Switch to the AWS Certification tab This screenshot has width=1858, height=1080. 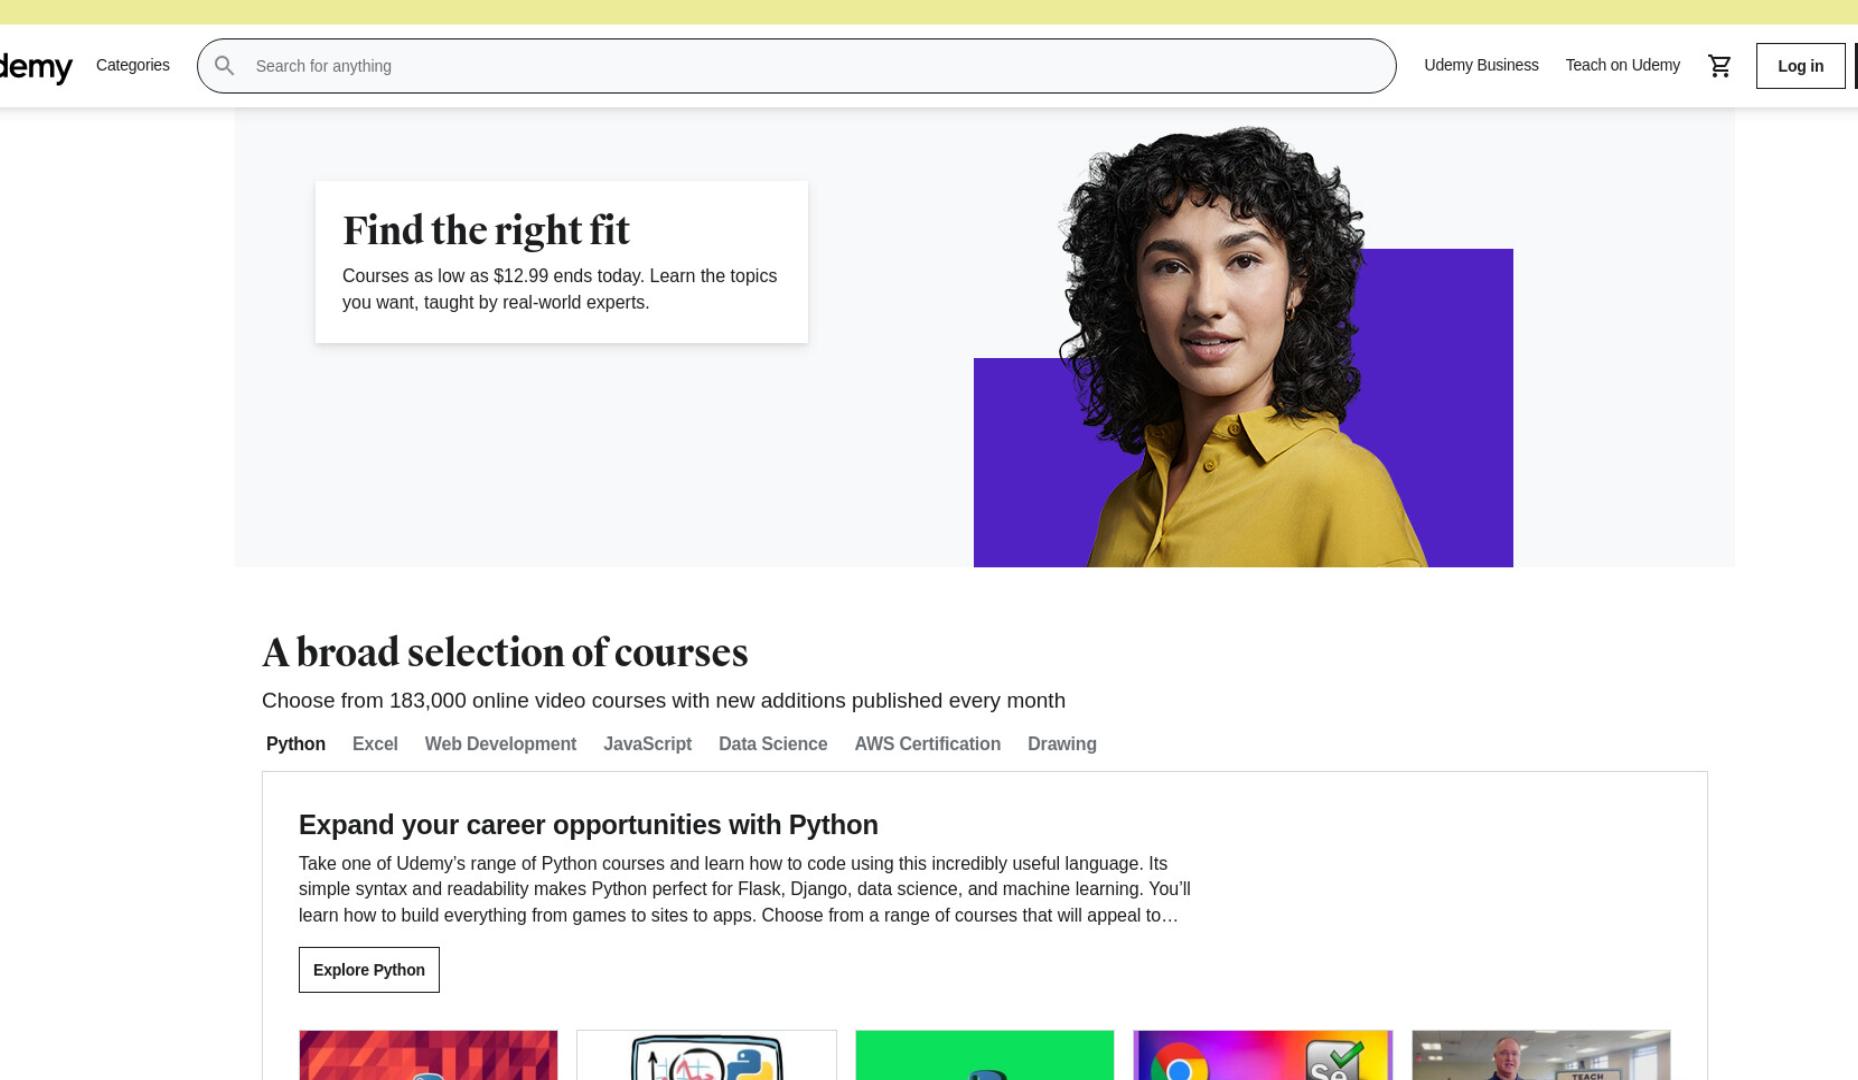pos(927,744)
